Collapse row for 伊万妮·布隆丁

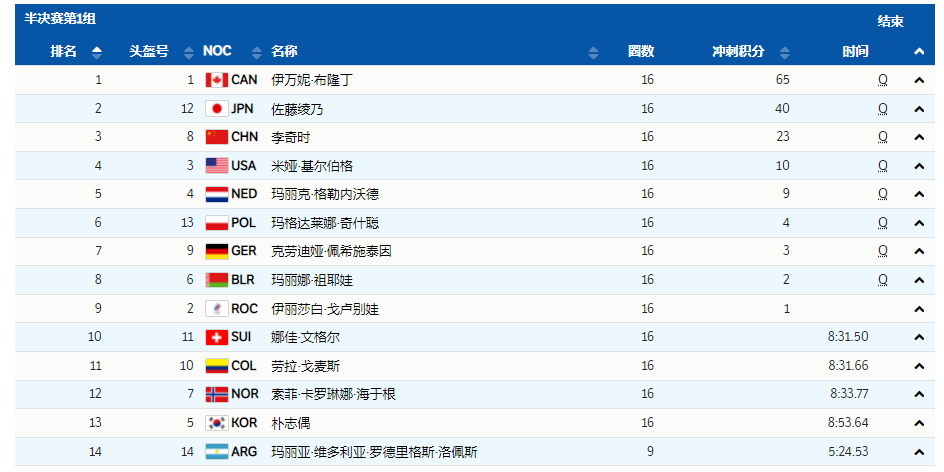(x=918, y=80)
